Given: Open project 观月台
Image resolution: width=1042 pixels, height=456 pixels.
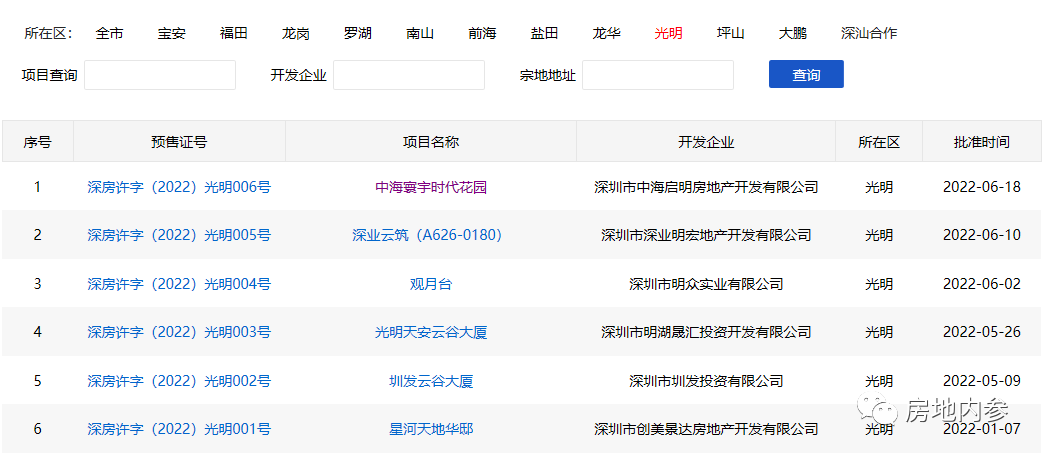Looking at the screenshot, I should [x=431, y=284].
